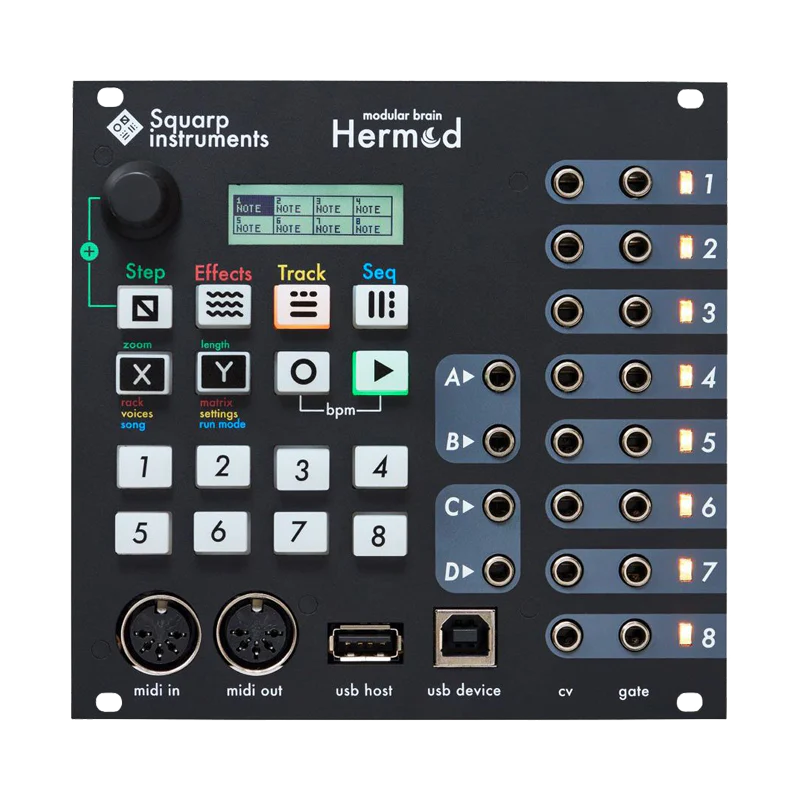This screenshot has height=800, width=800.
Task: Select track pad number 8
Action: point(380,535)
